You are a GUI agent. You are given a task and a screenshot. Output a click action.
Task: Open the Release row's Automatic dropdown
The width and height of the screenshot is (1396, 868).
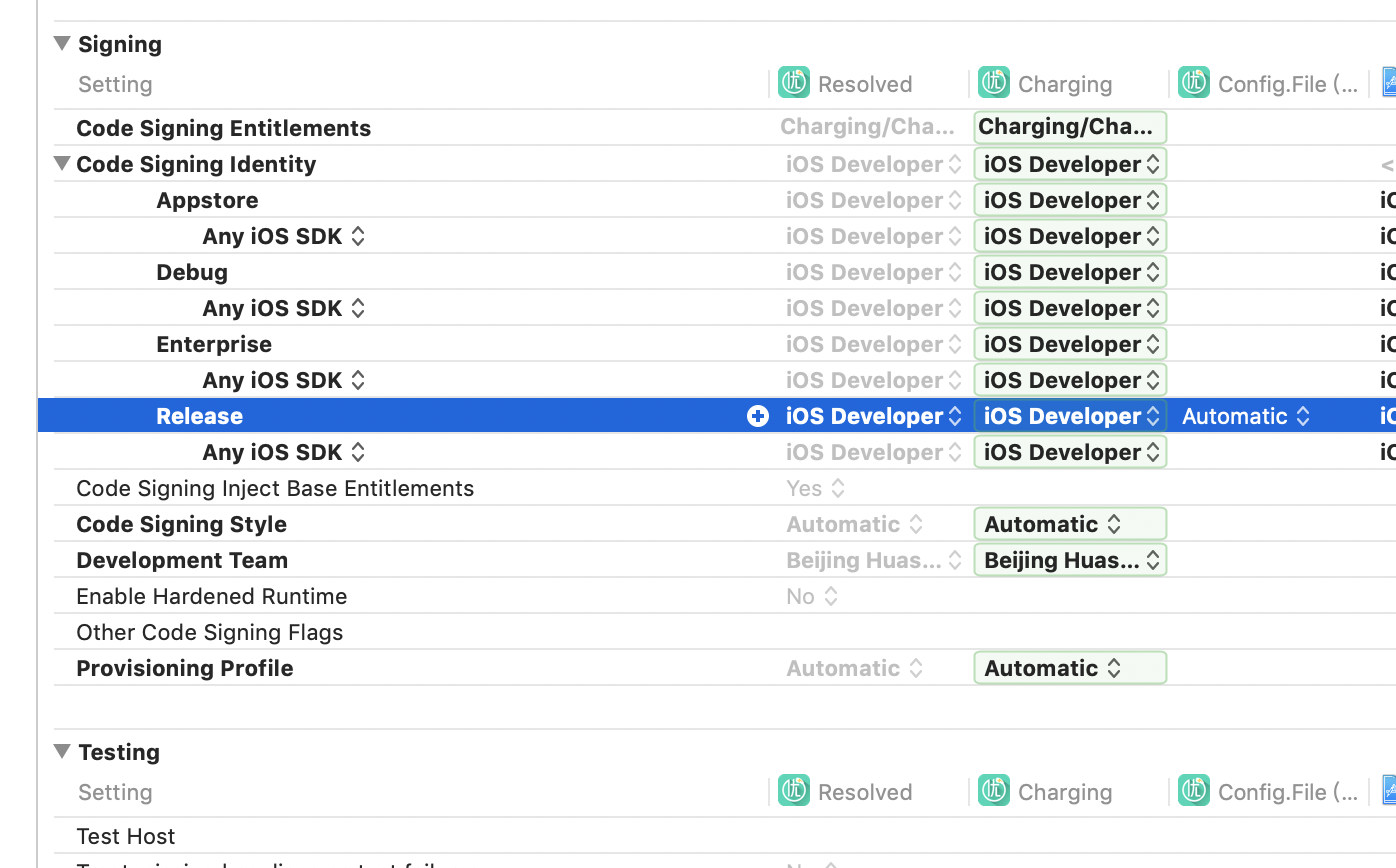(x=1246, y=416)
